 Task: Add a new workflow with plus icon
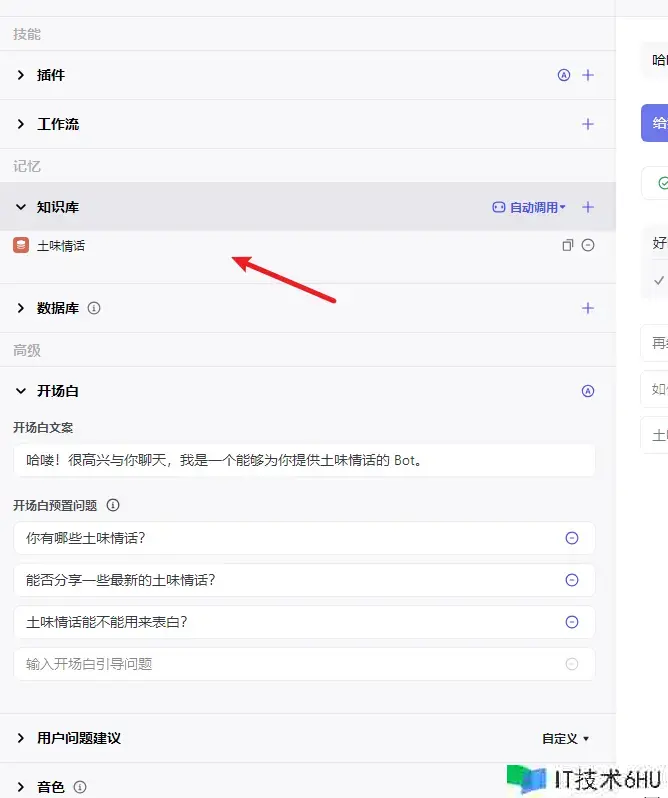pyautogui.click(x=588, y=124)
